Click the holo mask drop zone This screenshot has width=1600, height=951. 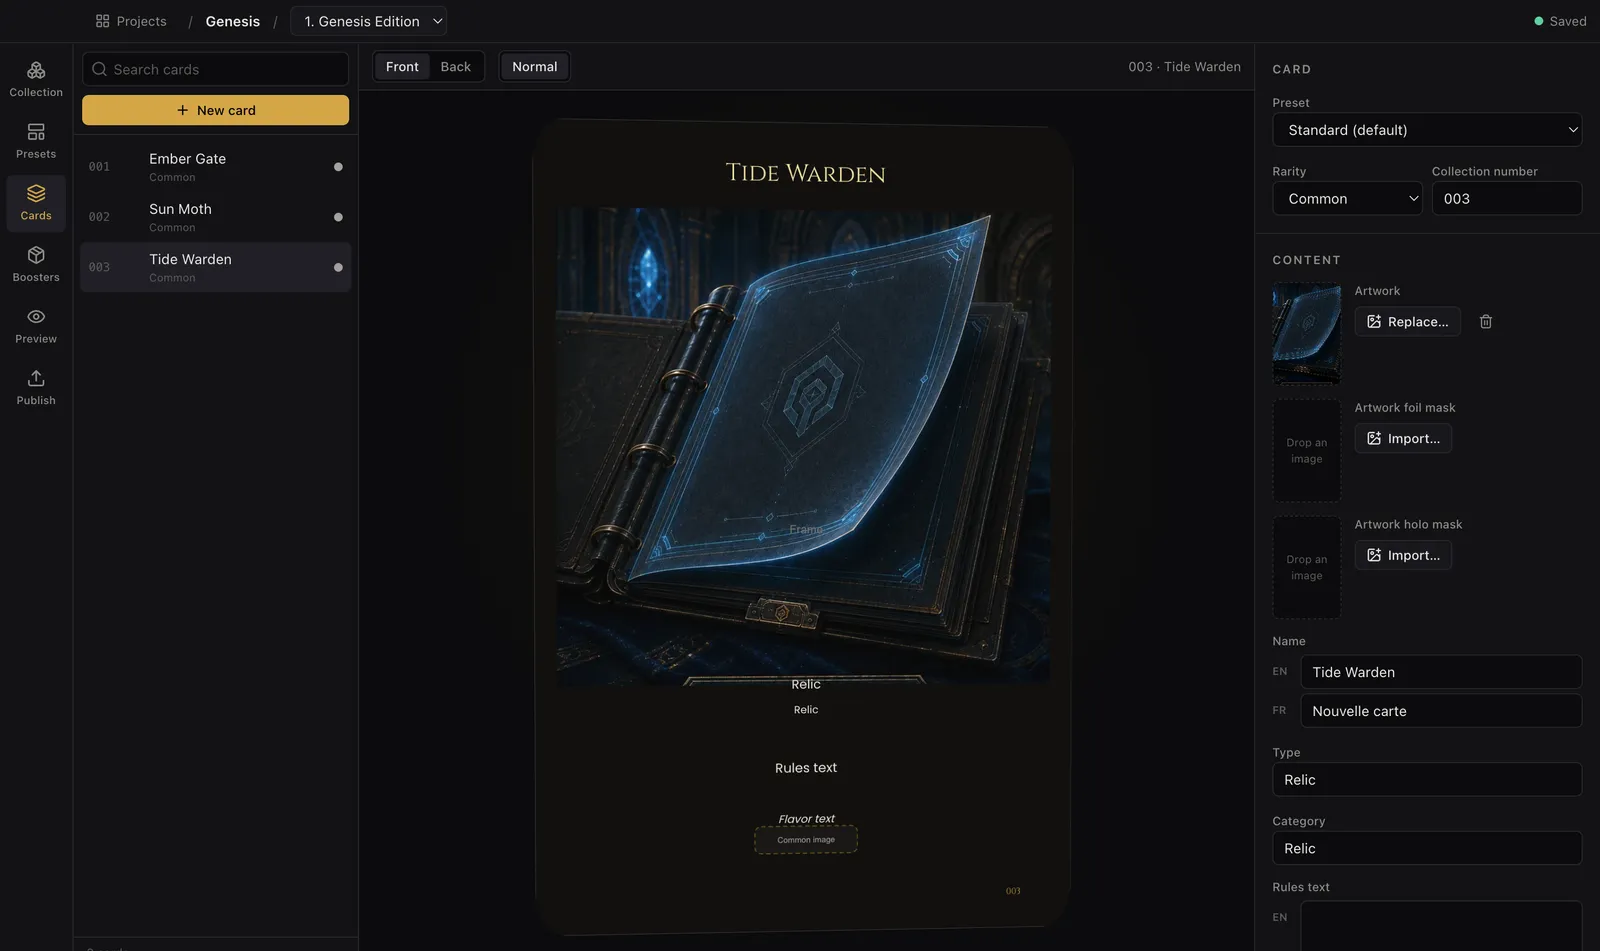1307,567
